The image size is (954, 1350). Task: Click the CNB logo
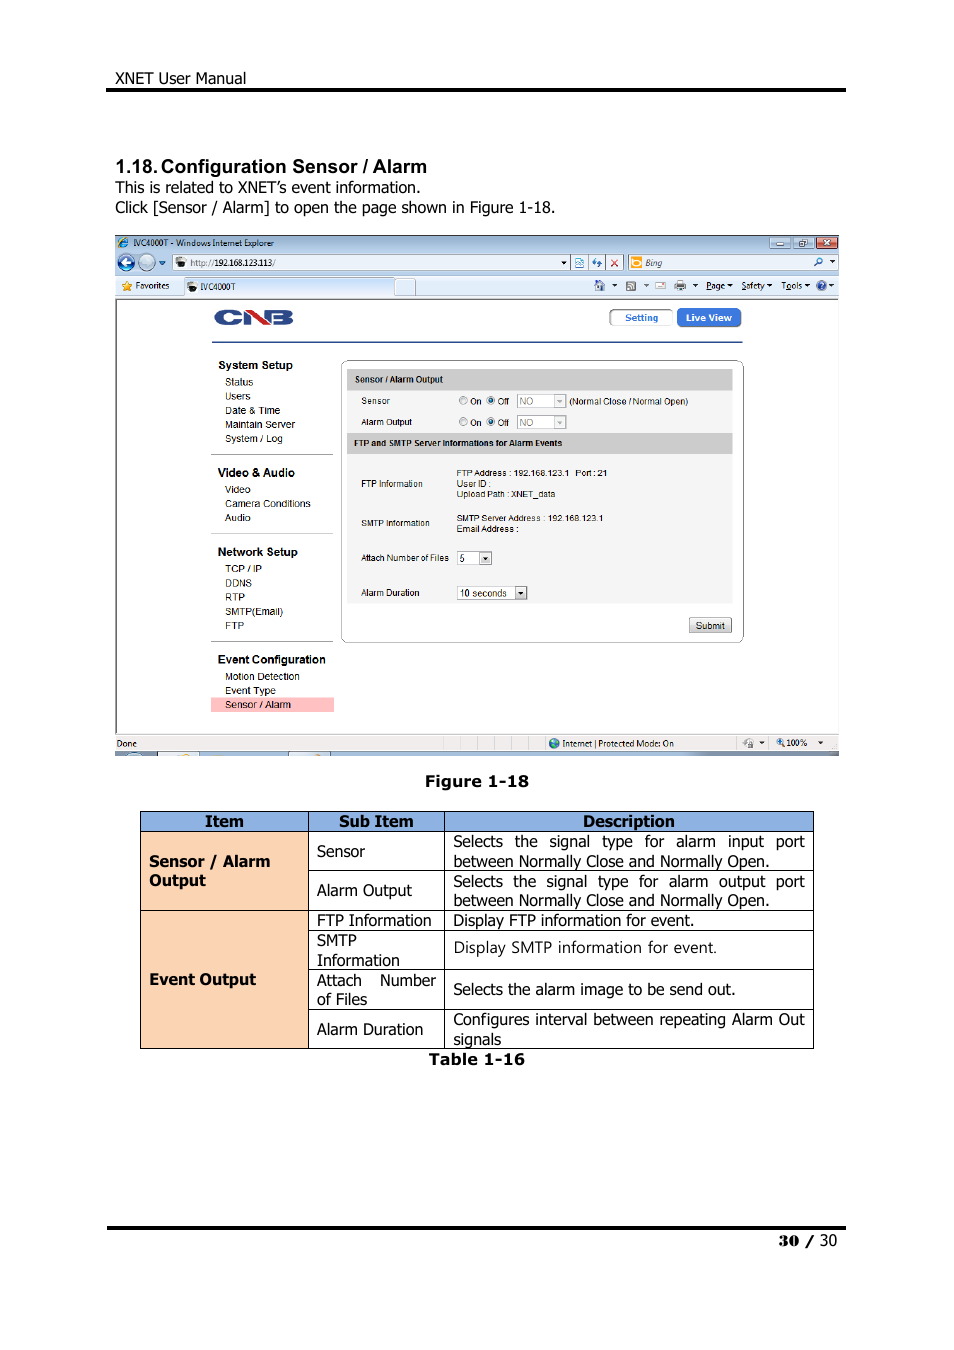pos(254,318)
